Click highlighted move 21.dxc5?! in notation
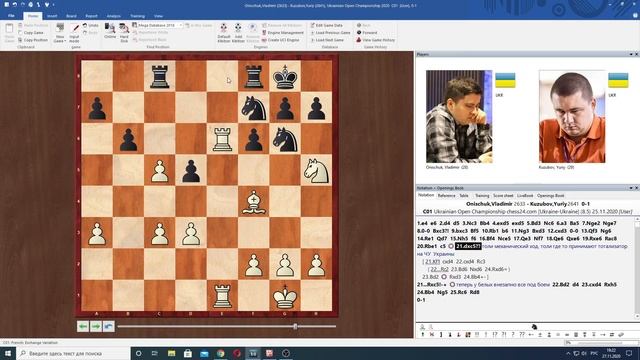Viewport: 640px width, 360px height. pos(468,246)
